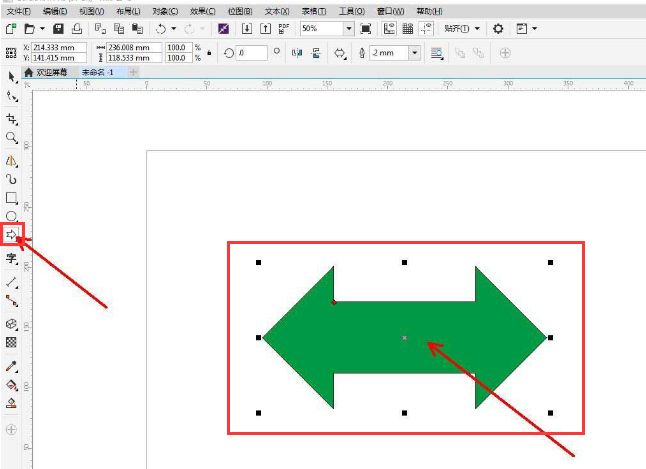This screenshot has height=469, width=646.
Task: Select the arrow shape tool in toolbox
Action: click(11, 234)
